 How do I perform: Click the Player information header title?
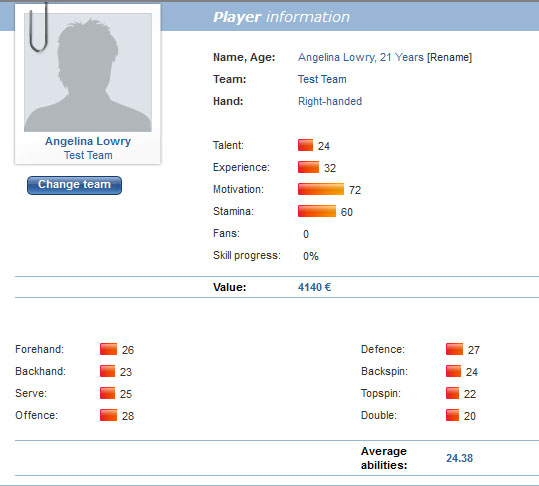tap(281, 17)
